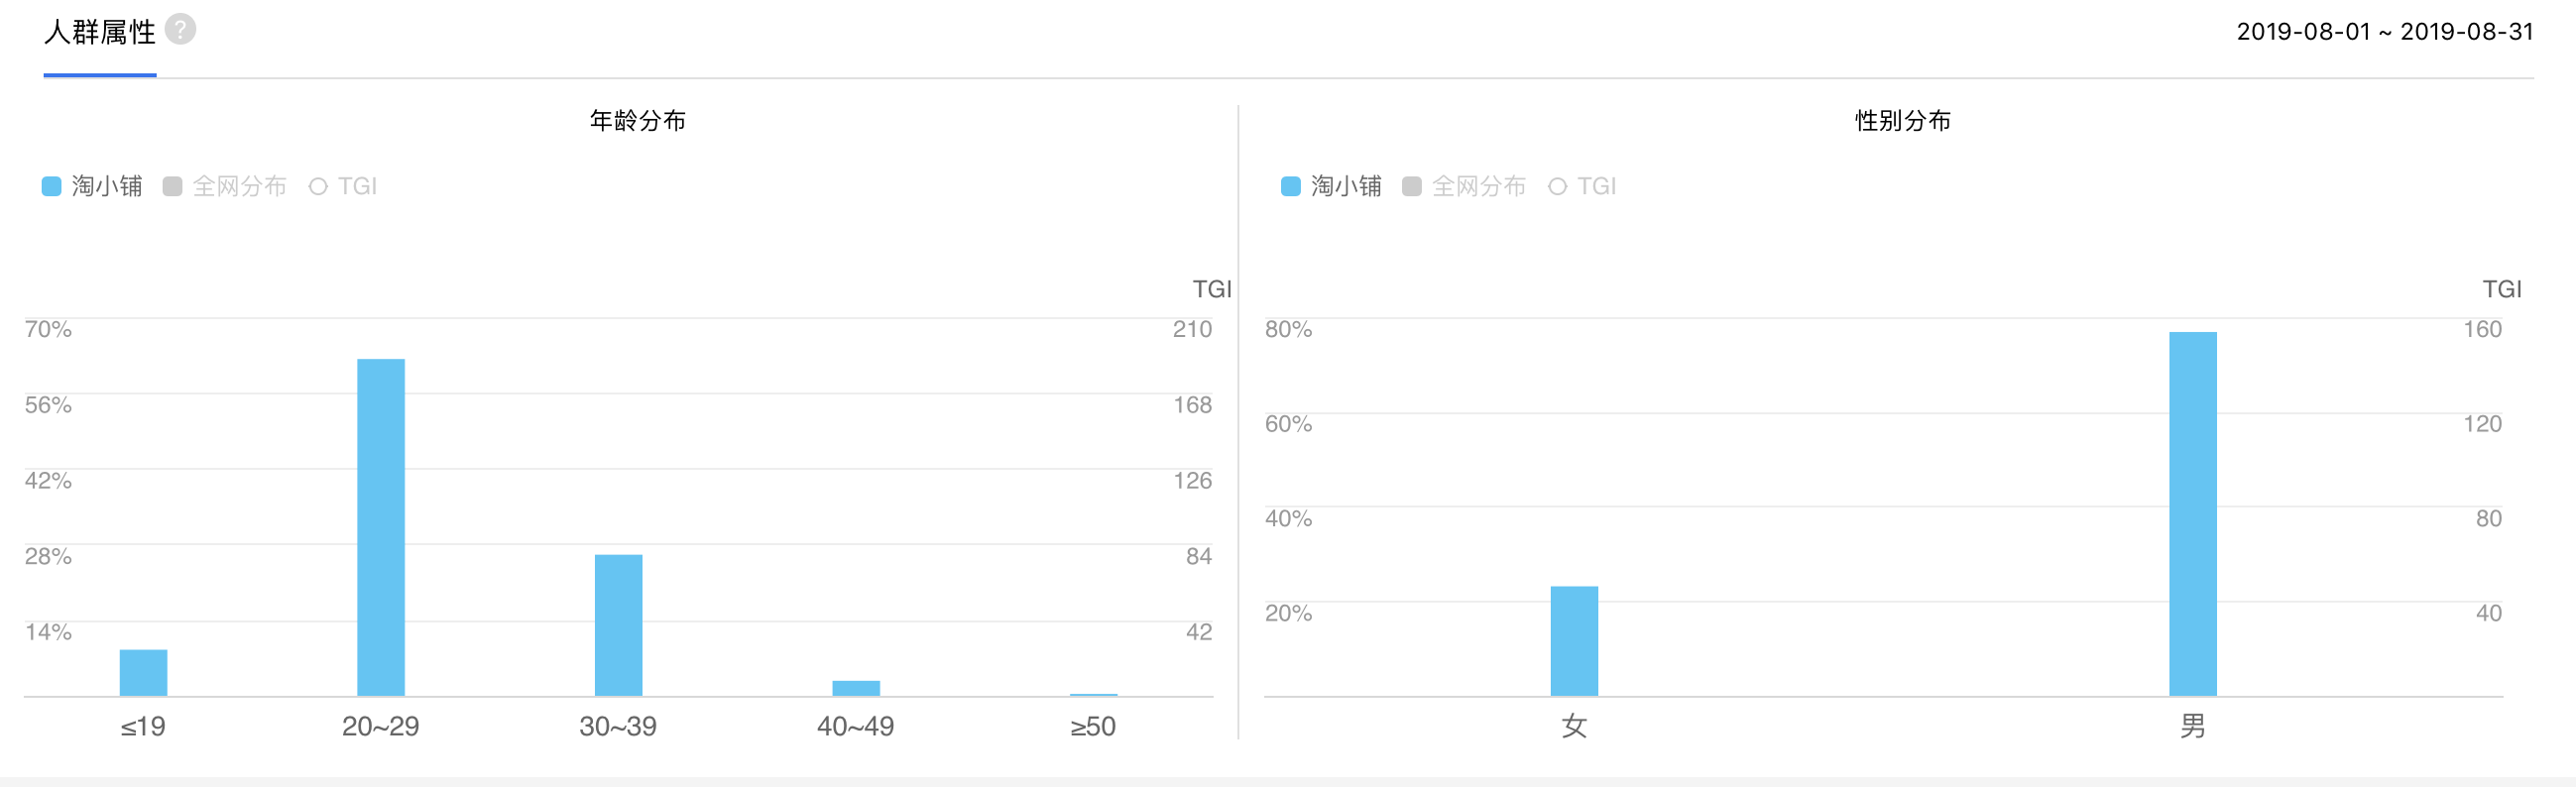Viewport: 2576px width, 787px height.
Task: Click the date range 2019-08-01 ~ 2019-08-31
Action: (2384, 32)
